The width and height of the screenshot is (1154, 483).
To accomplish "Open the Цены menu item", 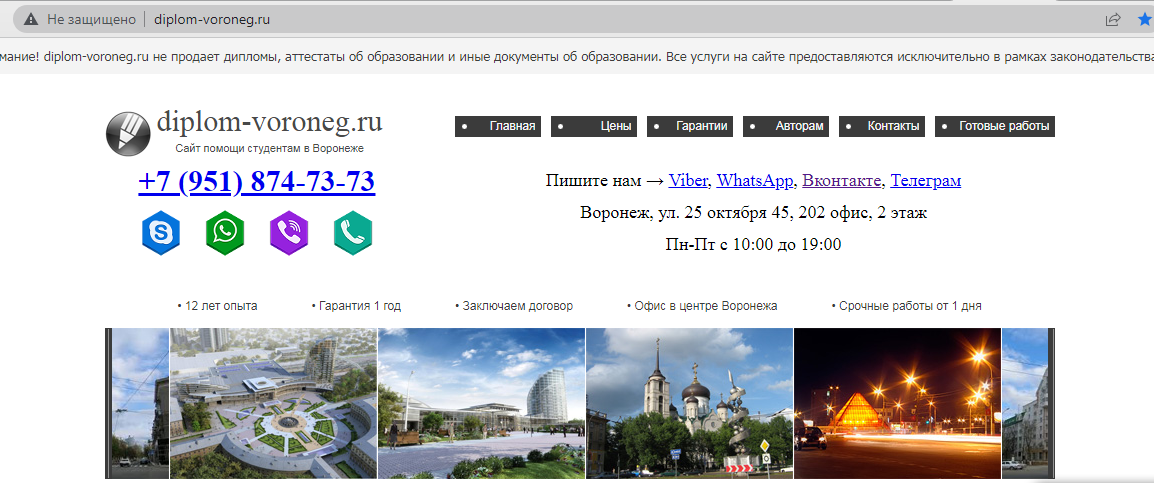I will 594,126.
